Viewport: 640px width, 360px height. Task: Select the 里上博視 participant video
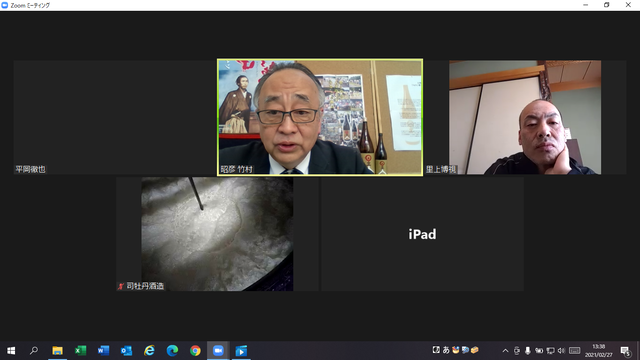[525, 117]
